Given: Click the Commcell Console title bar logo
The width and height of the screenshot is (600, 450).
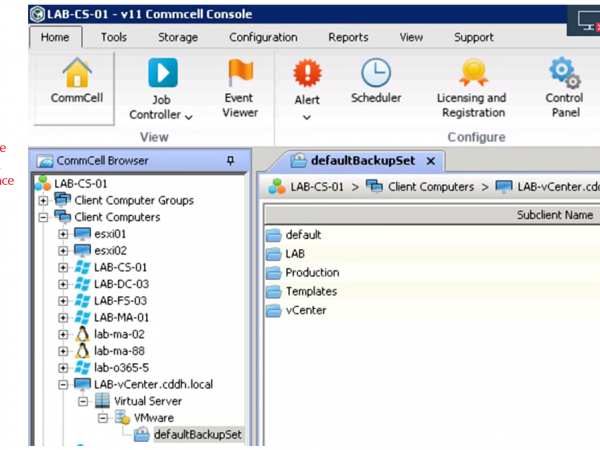Looking at the screenshot, I should pos(38,15).
